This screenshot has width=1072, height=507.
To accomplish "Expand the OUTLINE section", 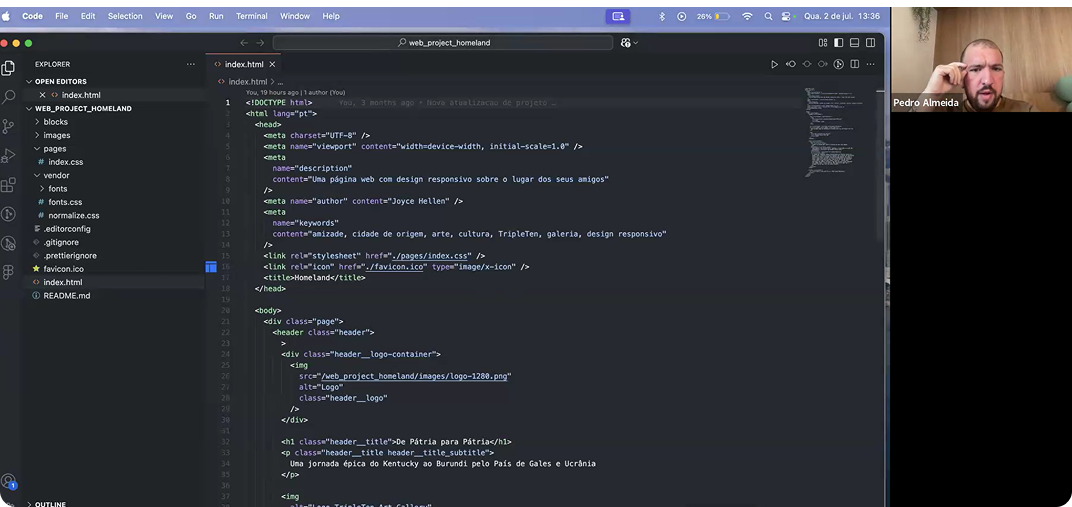I will [50, 503].
